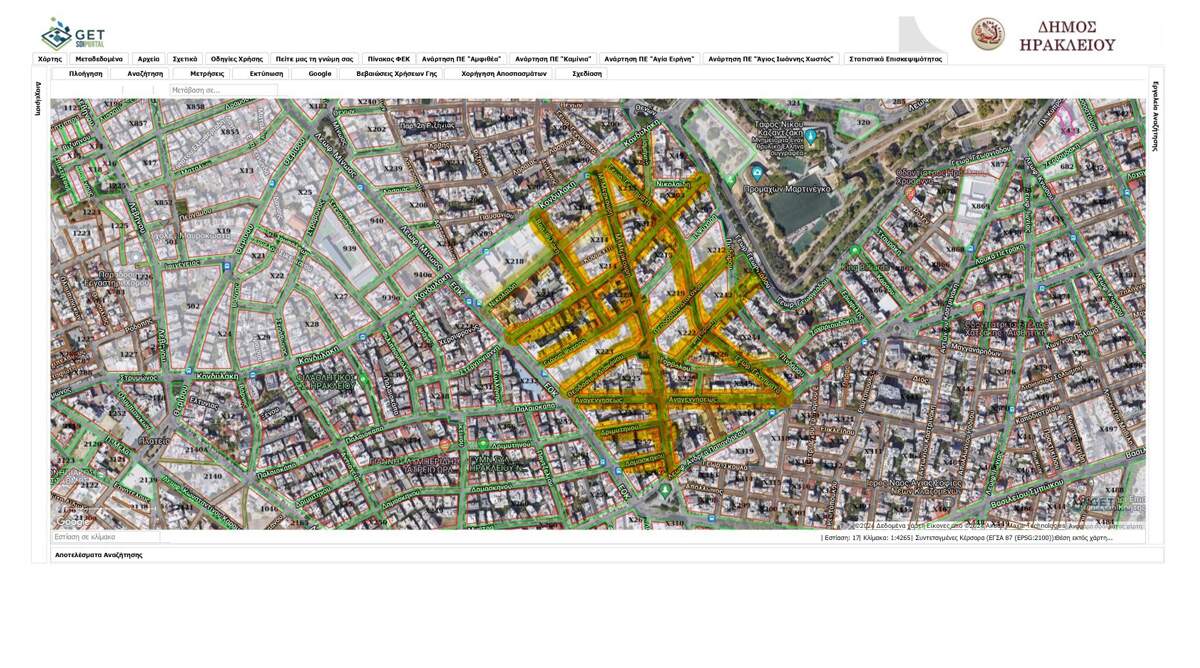Switch to the Πίνακας ΦΕΚ tab
Screen dimensions: 1200x668
[388, 59]
